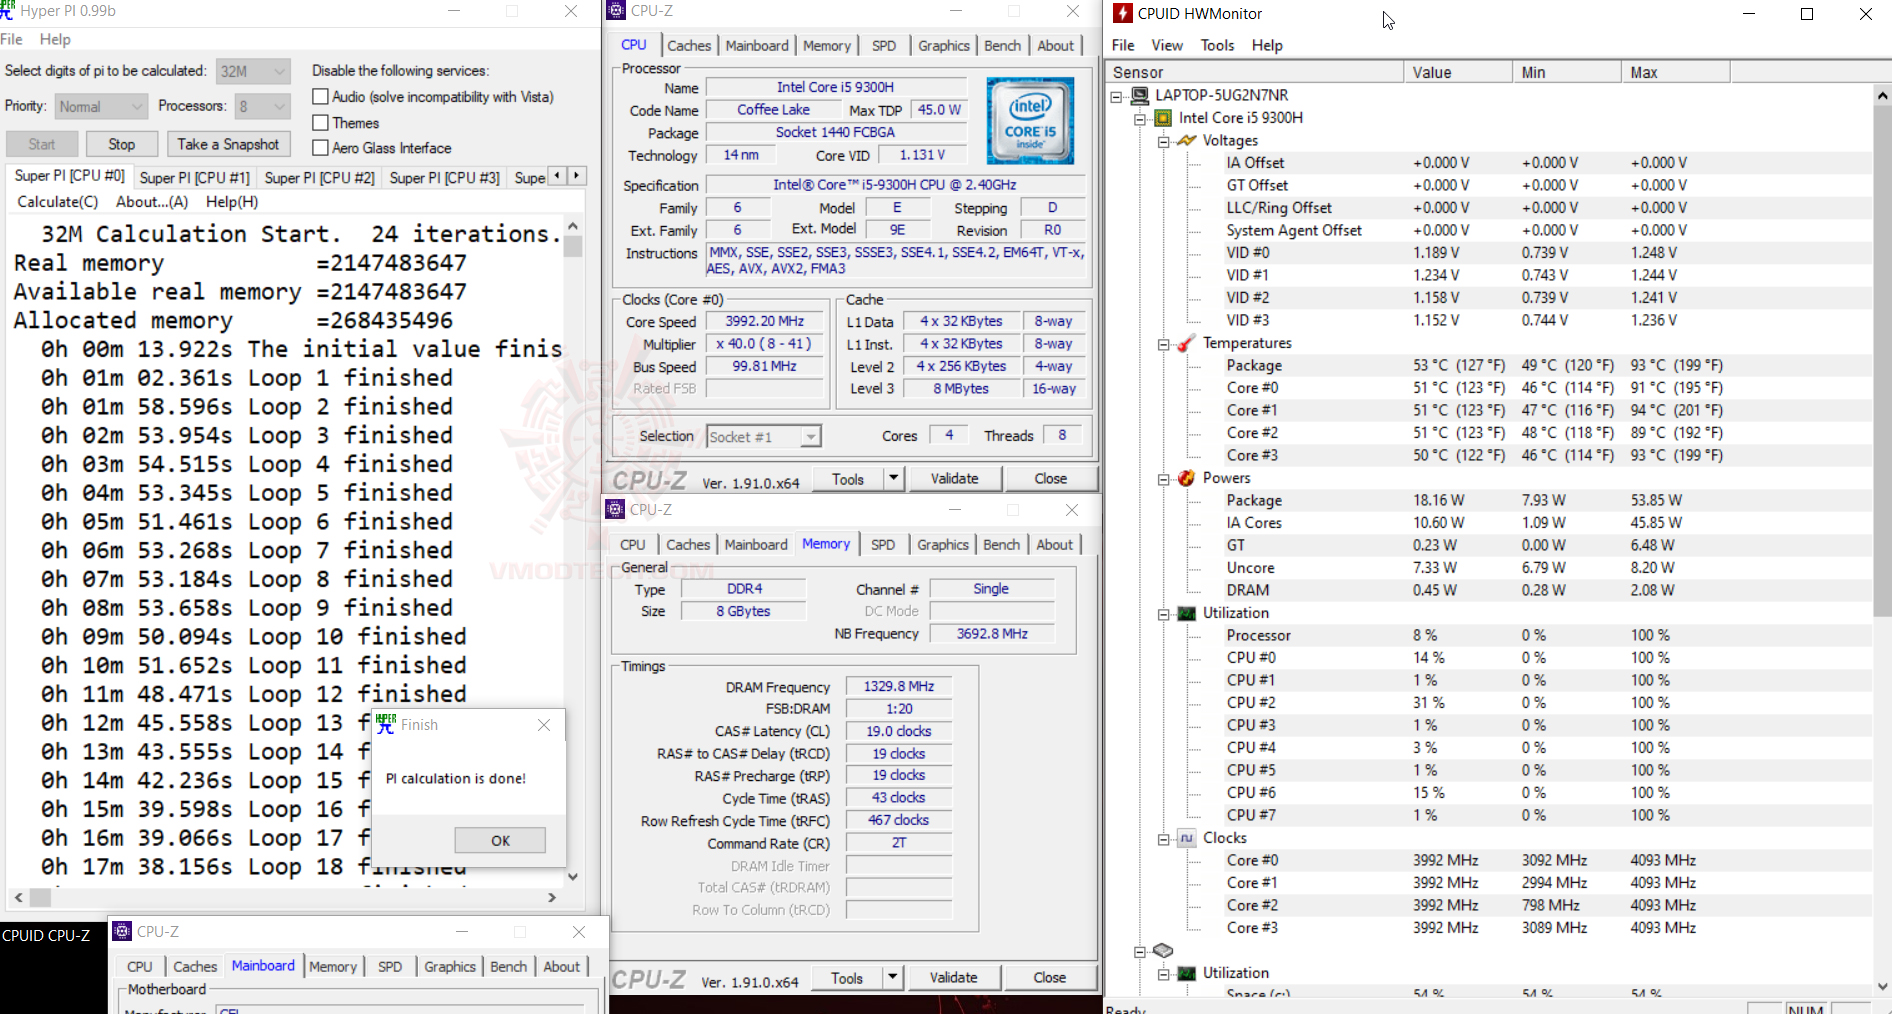This screenshot has width=1892, height=1014.
Task: Click the Intel Core i5 logo in CPU-Z
Action: pyautogui.click(x=1030, y=120)
